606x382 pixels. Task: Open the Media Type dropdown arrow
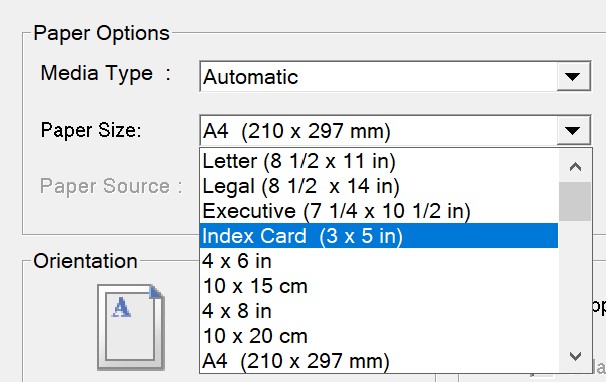tap(573, 76)
